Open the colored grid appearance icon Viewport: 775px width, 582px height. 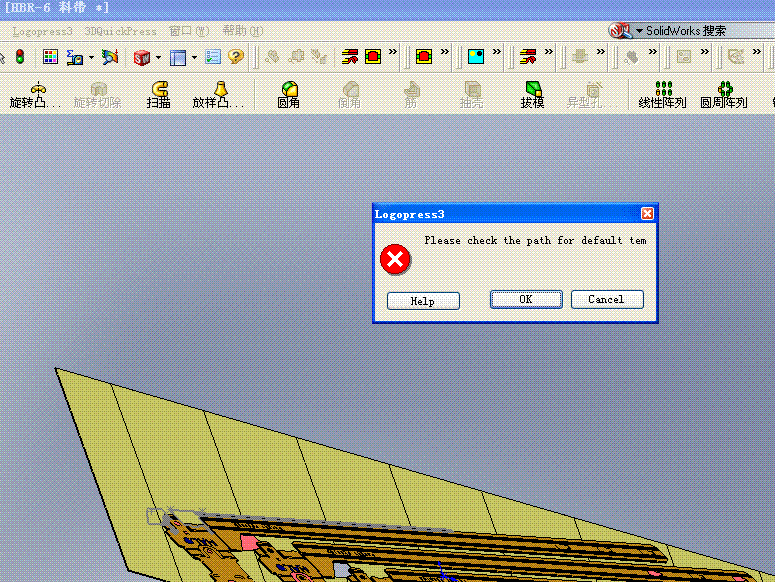(x=50, y=57)
